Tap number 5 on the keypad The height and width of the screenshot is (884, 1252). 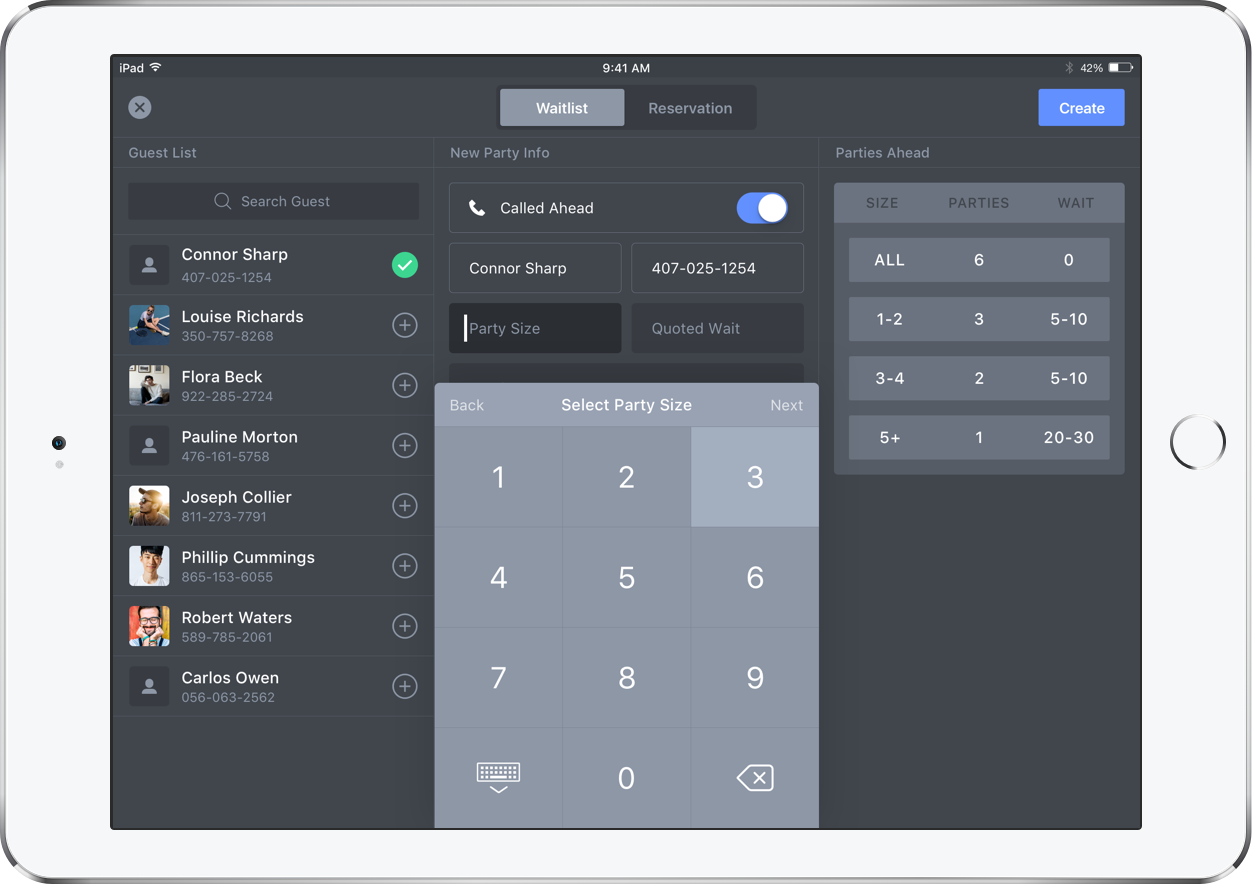click(x=626, y=577)
